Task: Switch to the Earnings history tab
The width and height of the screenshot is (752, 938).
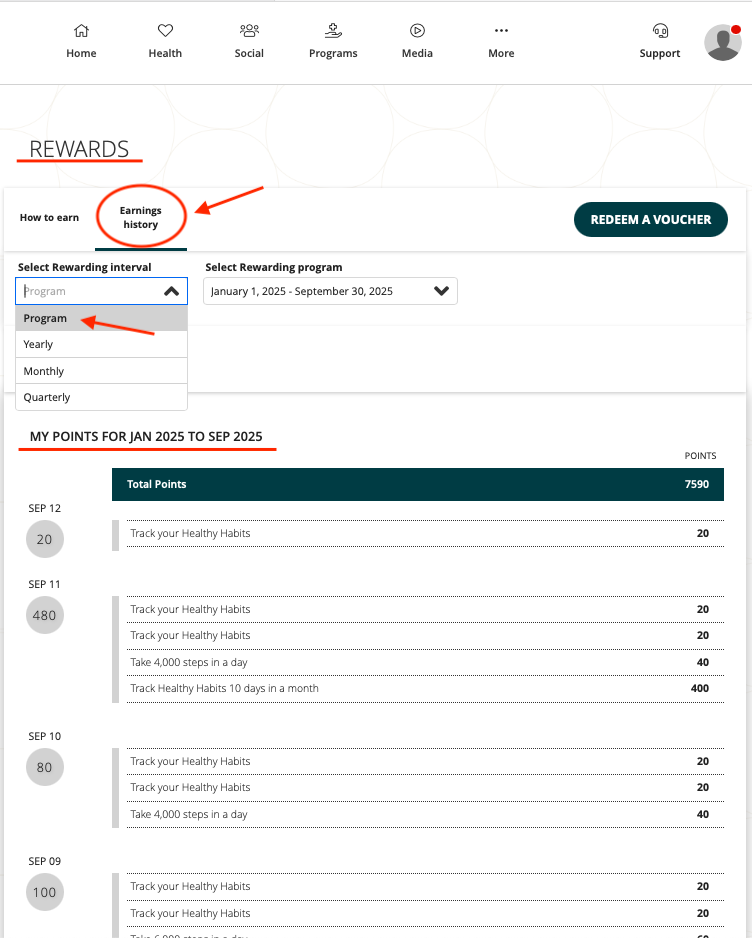Action: pos(140,218)
